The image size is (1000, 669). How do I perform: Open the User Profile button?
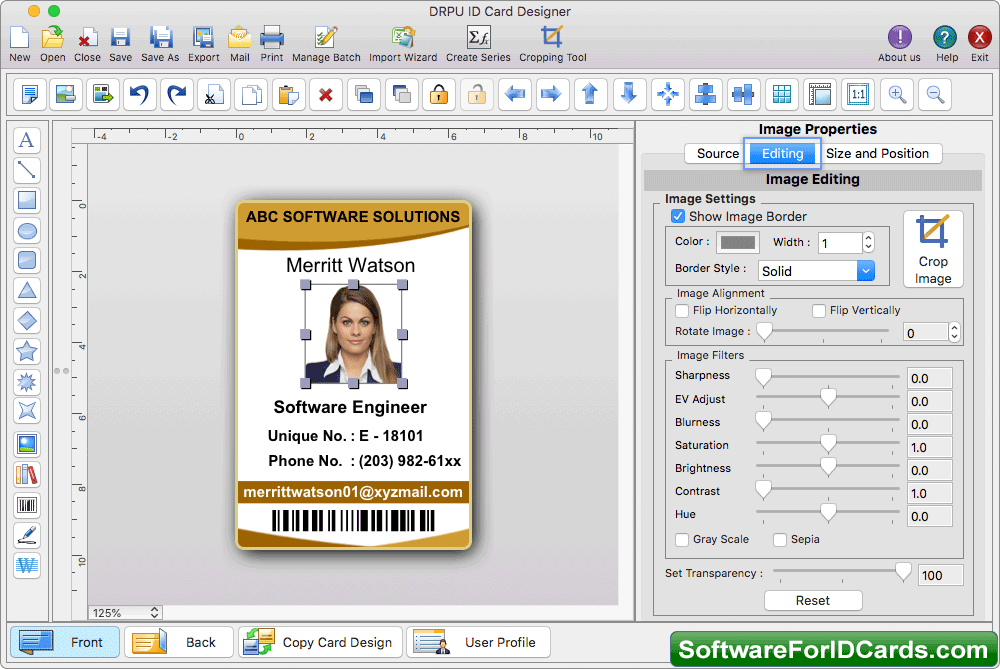(x=478, y=642)
